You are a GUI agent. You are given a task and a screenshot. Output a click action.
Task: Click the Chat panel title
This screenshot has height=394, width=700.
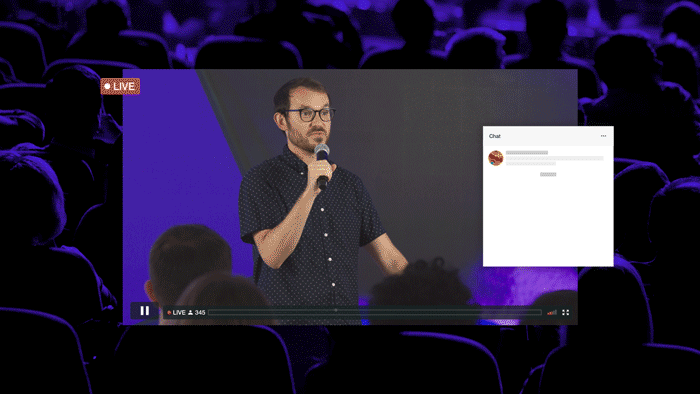pyautogui.click(x=495, y=136)
